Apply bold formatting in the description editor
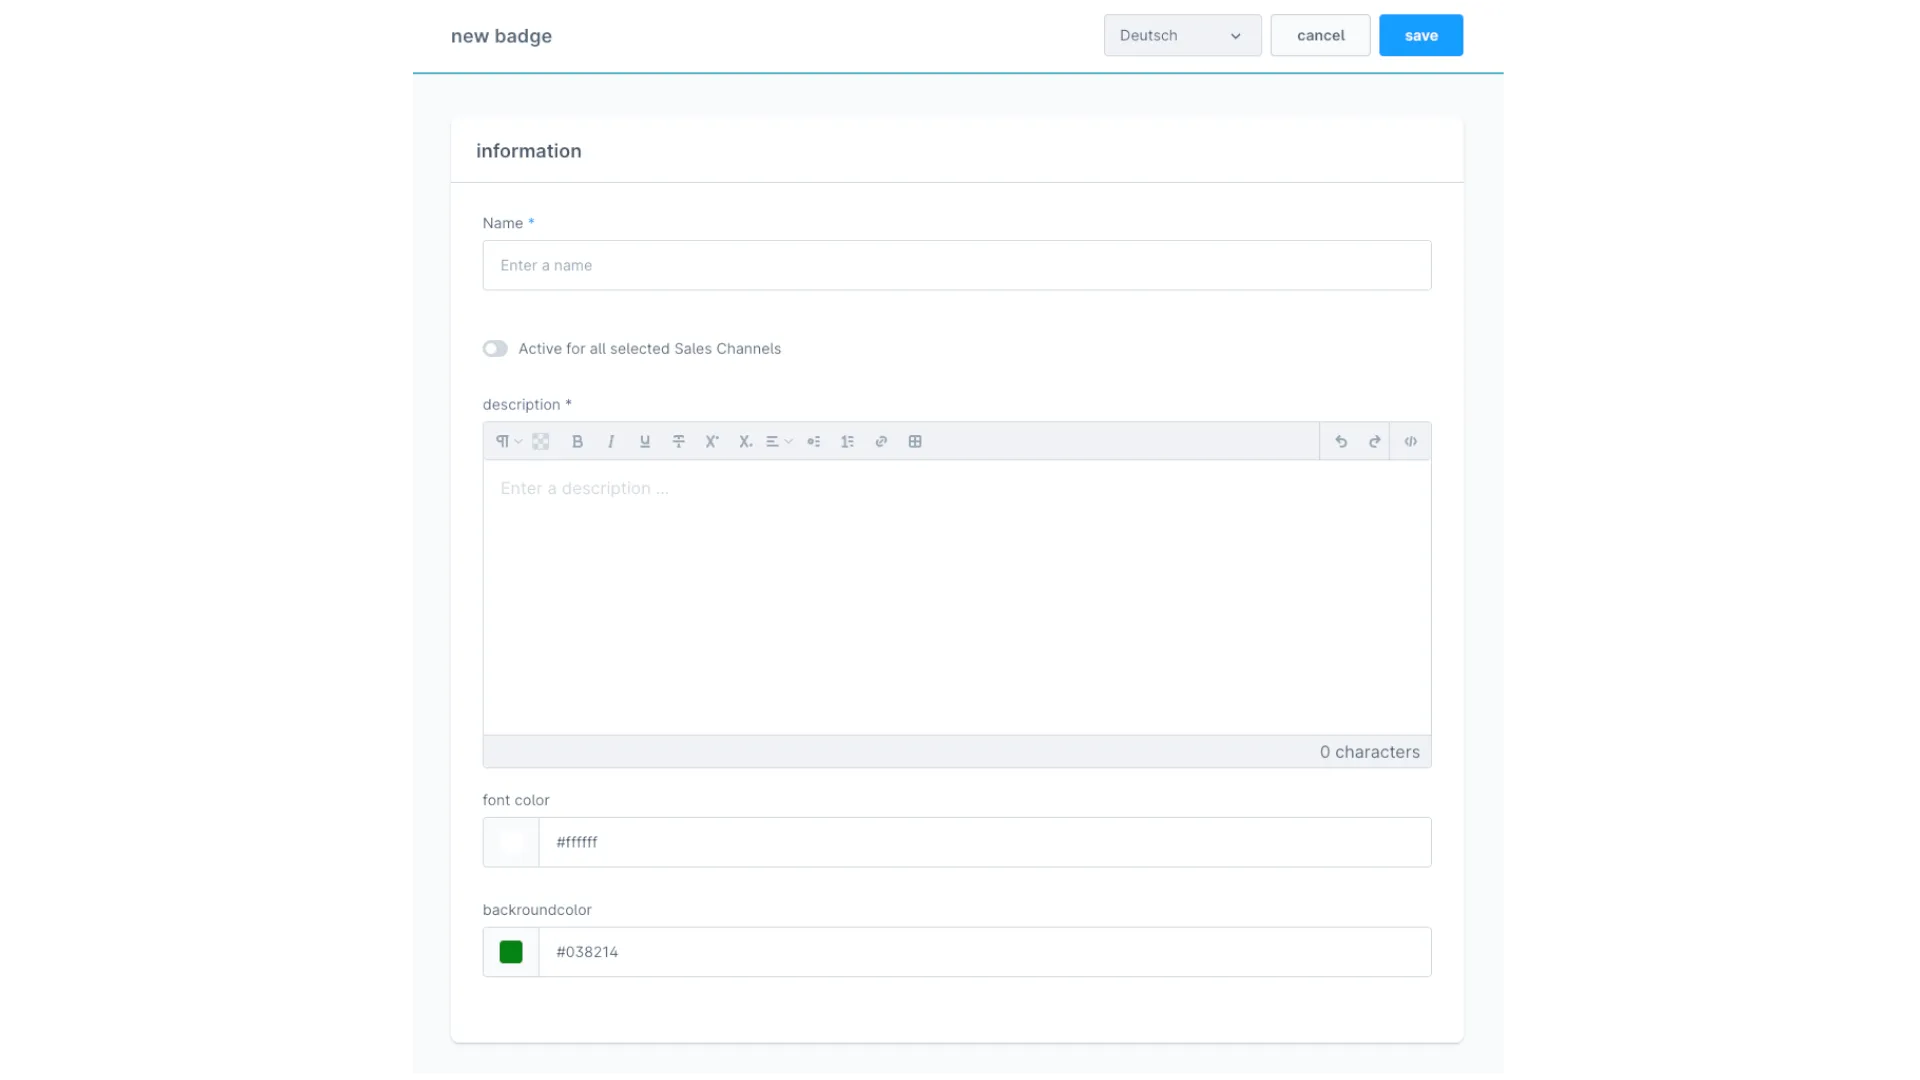The height and width of the screenshot is (1080, 1920). 577,441
